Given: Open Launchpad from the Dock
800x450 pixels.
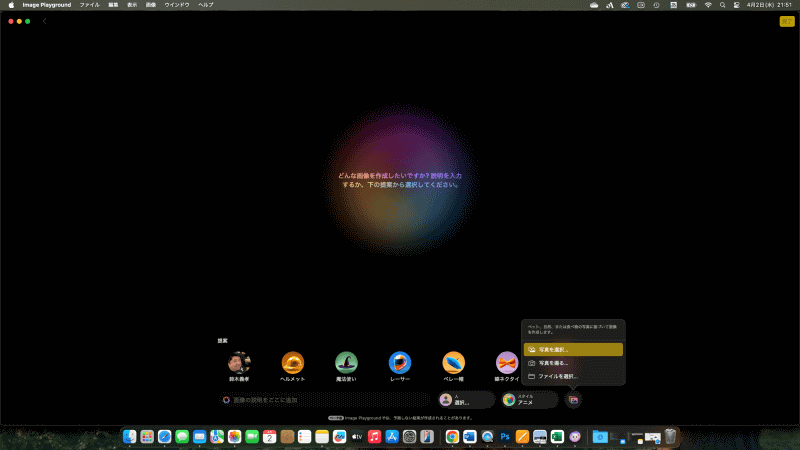Looking at the screenshot, I should (x=147, y=437).
